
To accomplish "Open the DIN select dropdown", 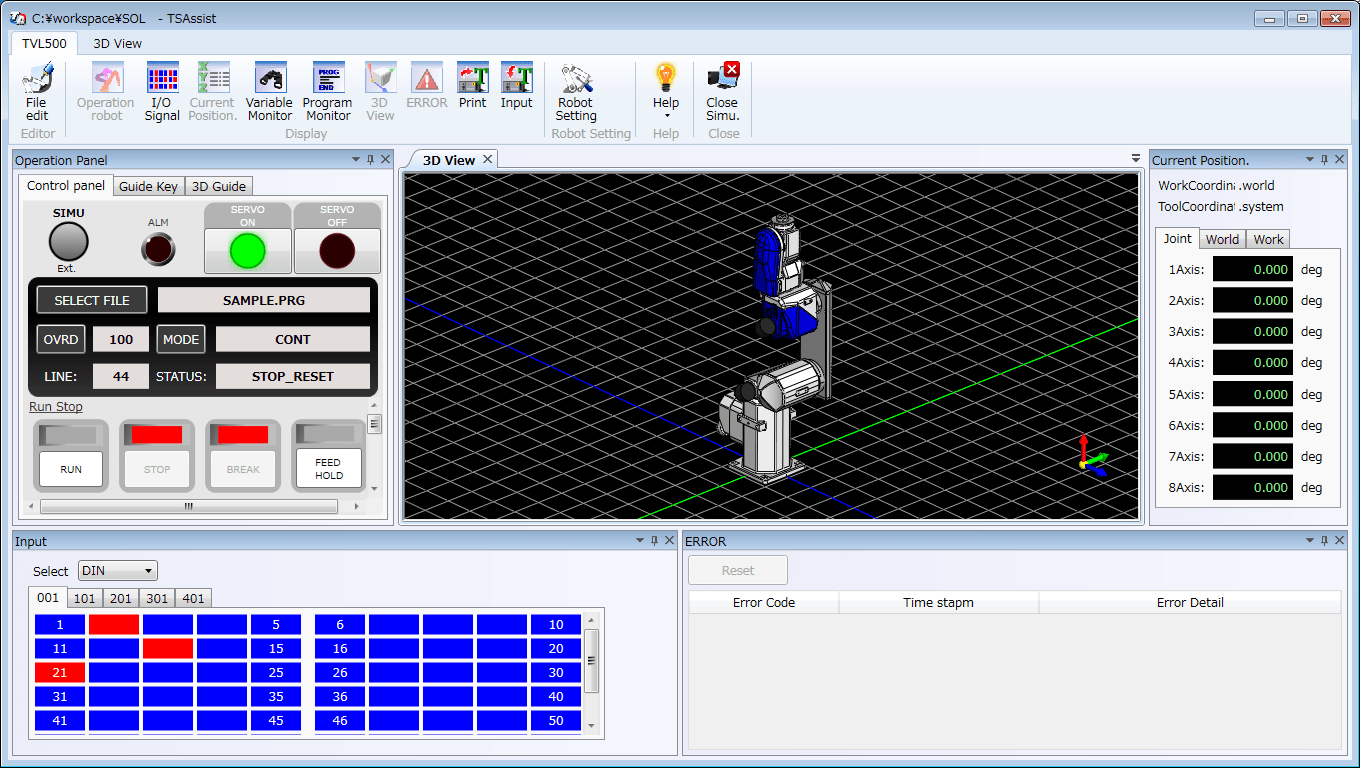I will pos(117,568).
